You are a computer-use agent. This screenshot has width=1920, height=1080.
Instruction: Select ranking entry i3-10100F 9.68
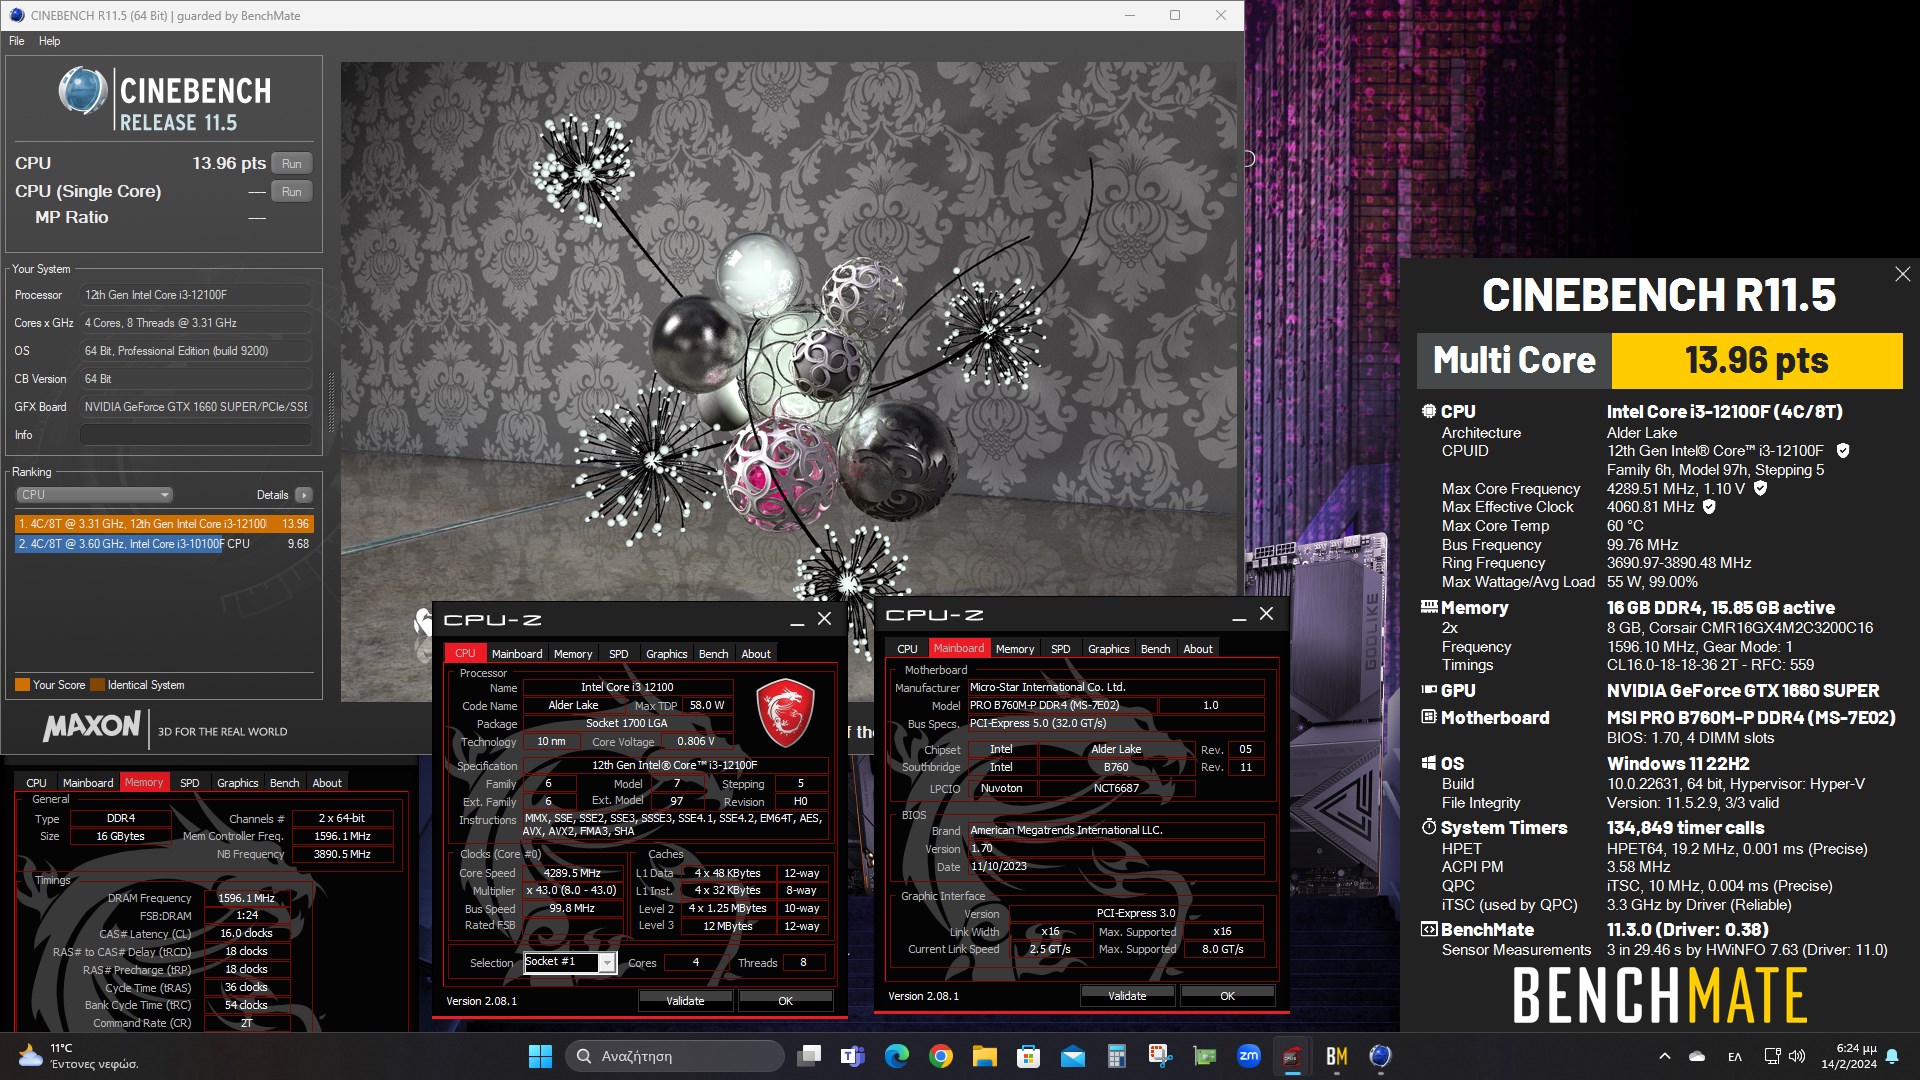(x=164, y=544)
